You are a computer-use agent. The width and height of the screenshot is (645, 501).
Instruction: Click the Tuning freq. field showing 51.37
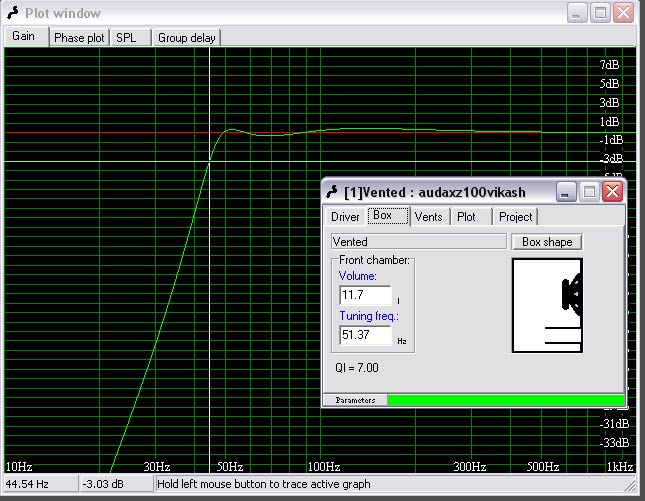pyautogui.click(x=365, y=335)
